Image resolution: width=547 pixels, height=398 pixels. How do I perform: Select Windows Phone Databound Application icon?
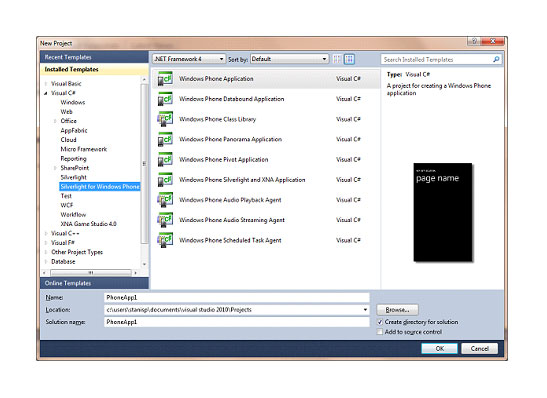click(165, 99)
